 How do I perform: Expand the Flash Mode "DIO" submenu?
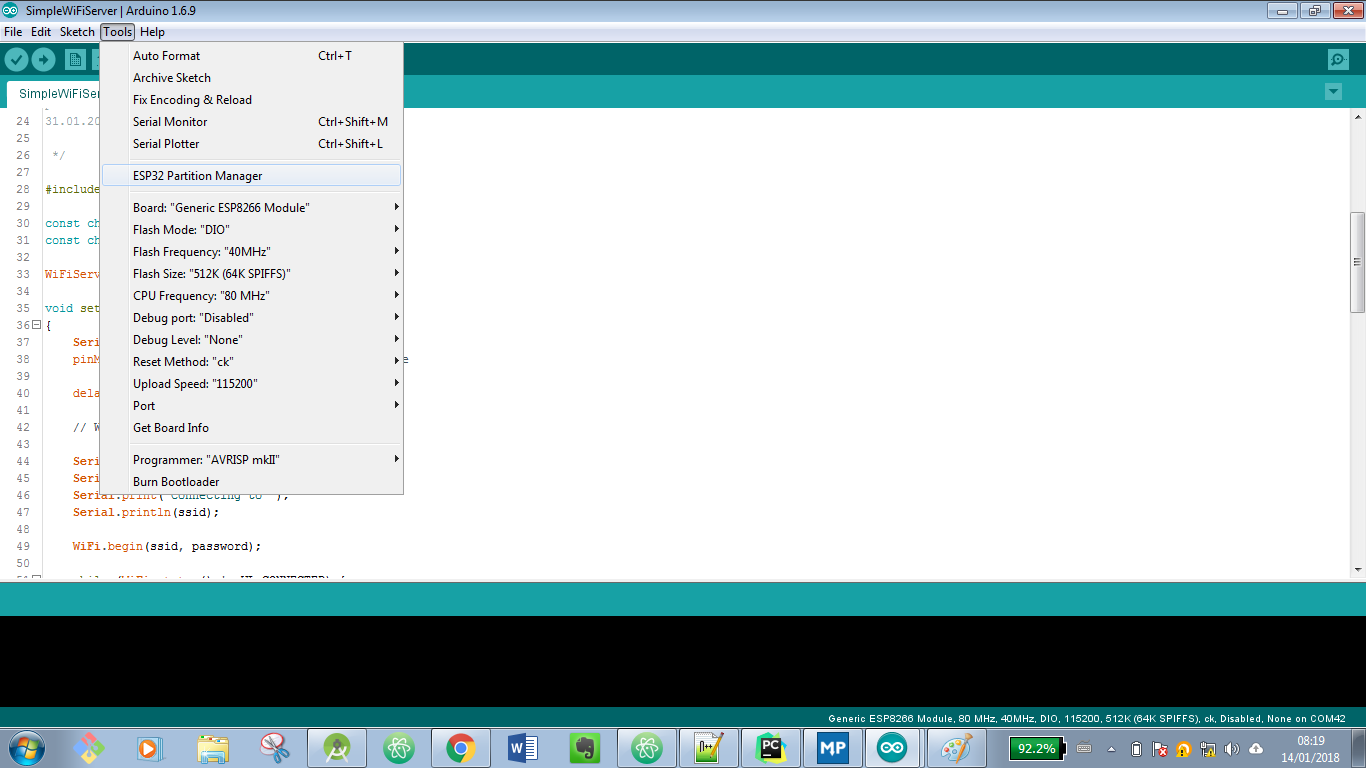click(252, 230)
